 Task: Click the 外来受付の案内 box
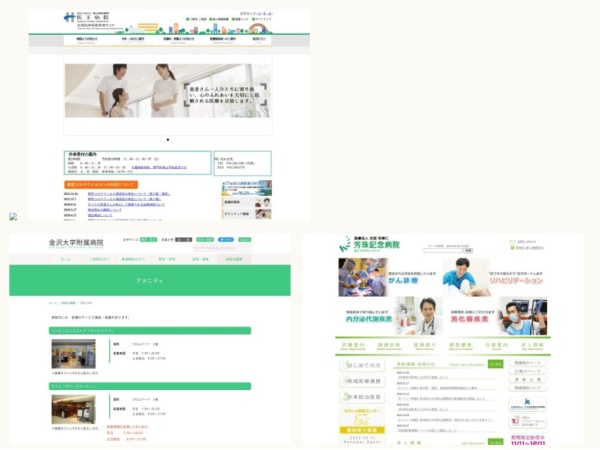click(x=137, y=163)
